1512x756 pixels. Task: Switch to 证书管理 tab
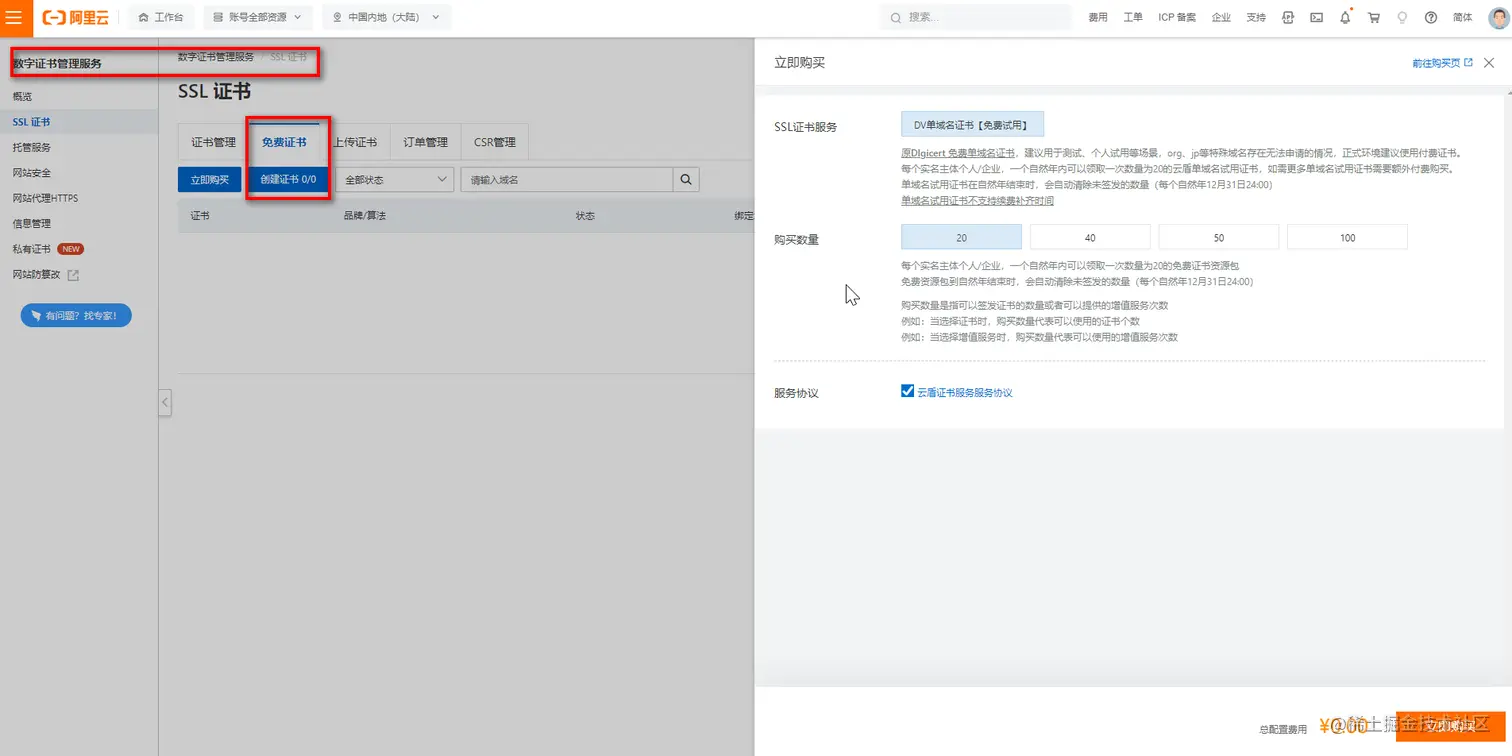[213, 142]
